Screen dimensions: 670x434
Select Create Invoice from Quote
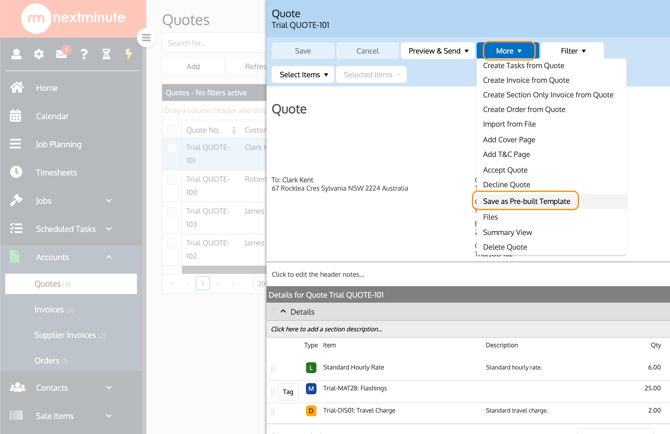click(x=526, y=80)
